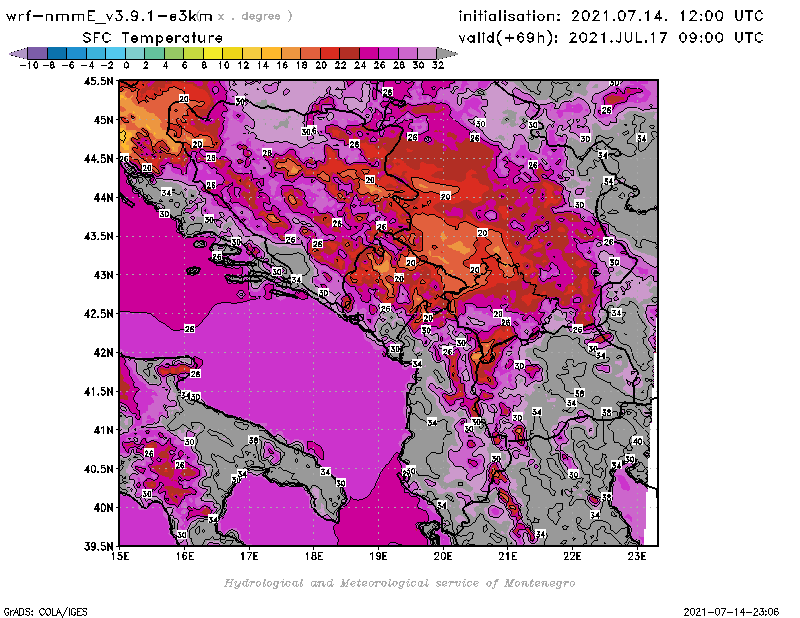Click the -10 label under the color bar
This screenshot has width=800, height=618.
(x=29, y=66)
